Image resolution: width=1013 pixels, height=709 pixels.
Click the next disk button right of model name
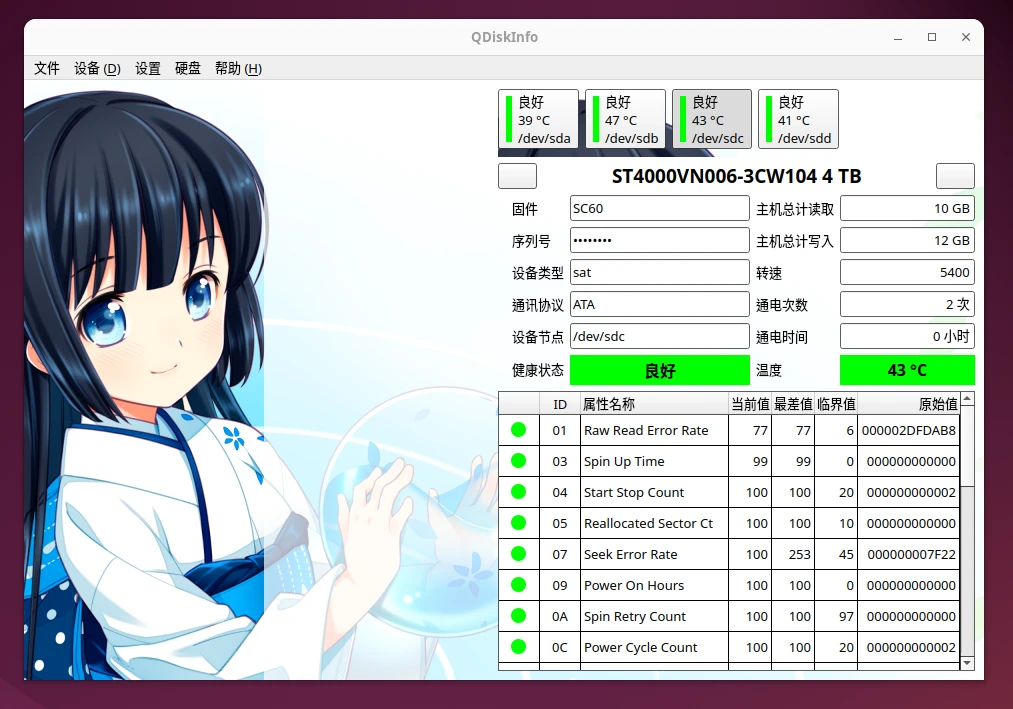pyautogui.click(x=955, y=176)
